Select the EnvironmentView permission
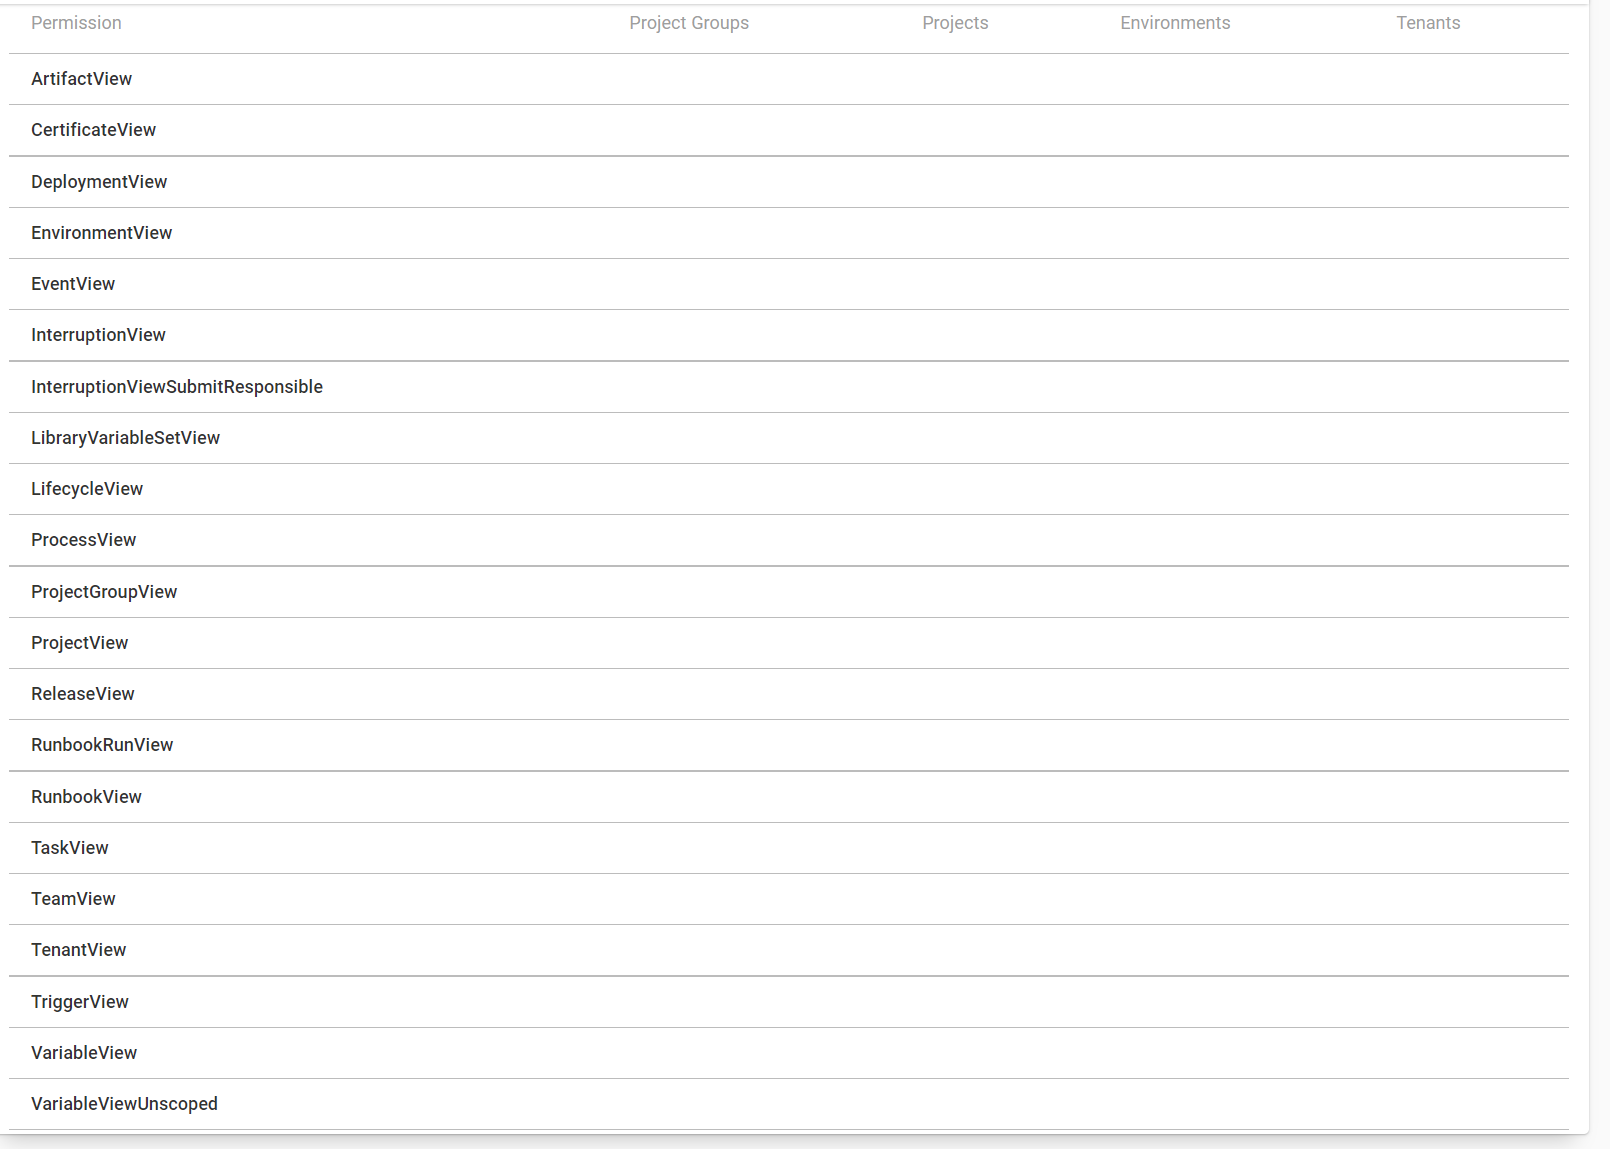 coord(101,233)
